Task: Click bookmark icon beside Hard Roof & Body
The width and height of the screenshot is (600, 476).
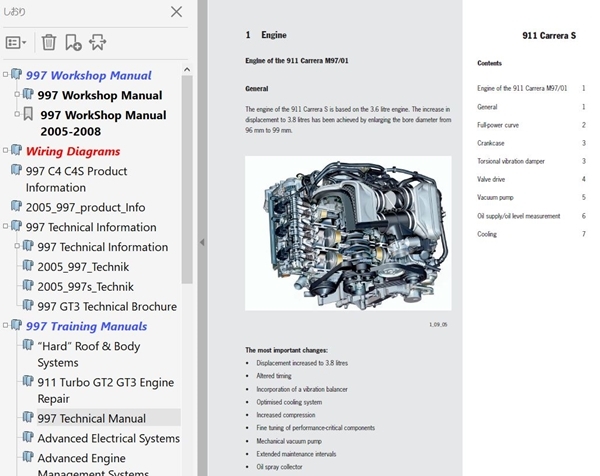Action: 28,345
